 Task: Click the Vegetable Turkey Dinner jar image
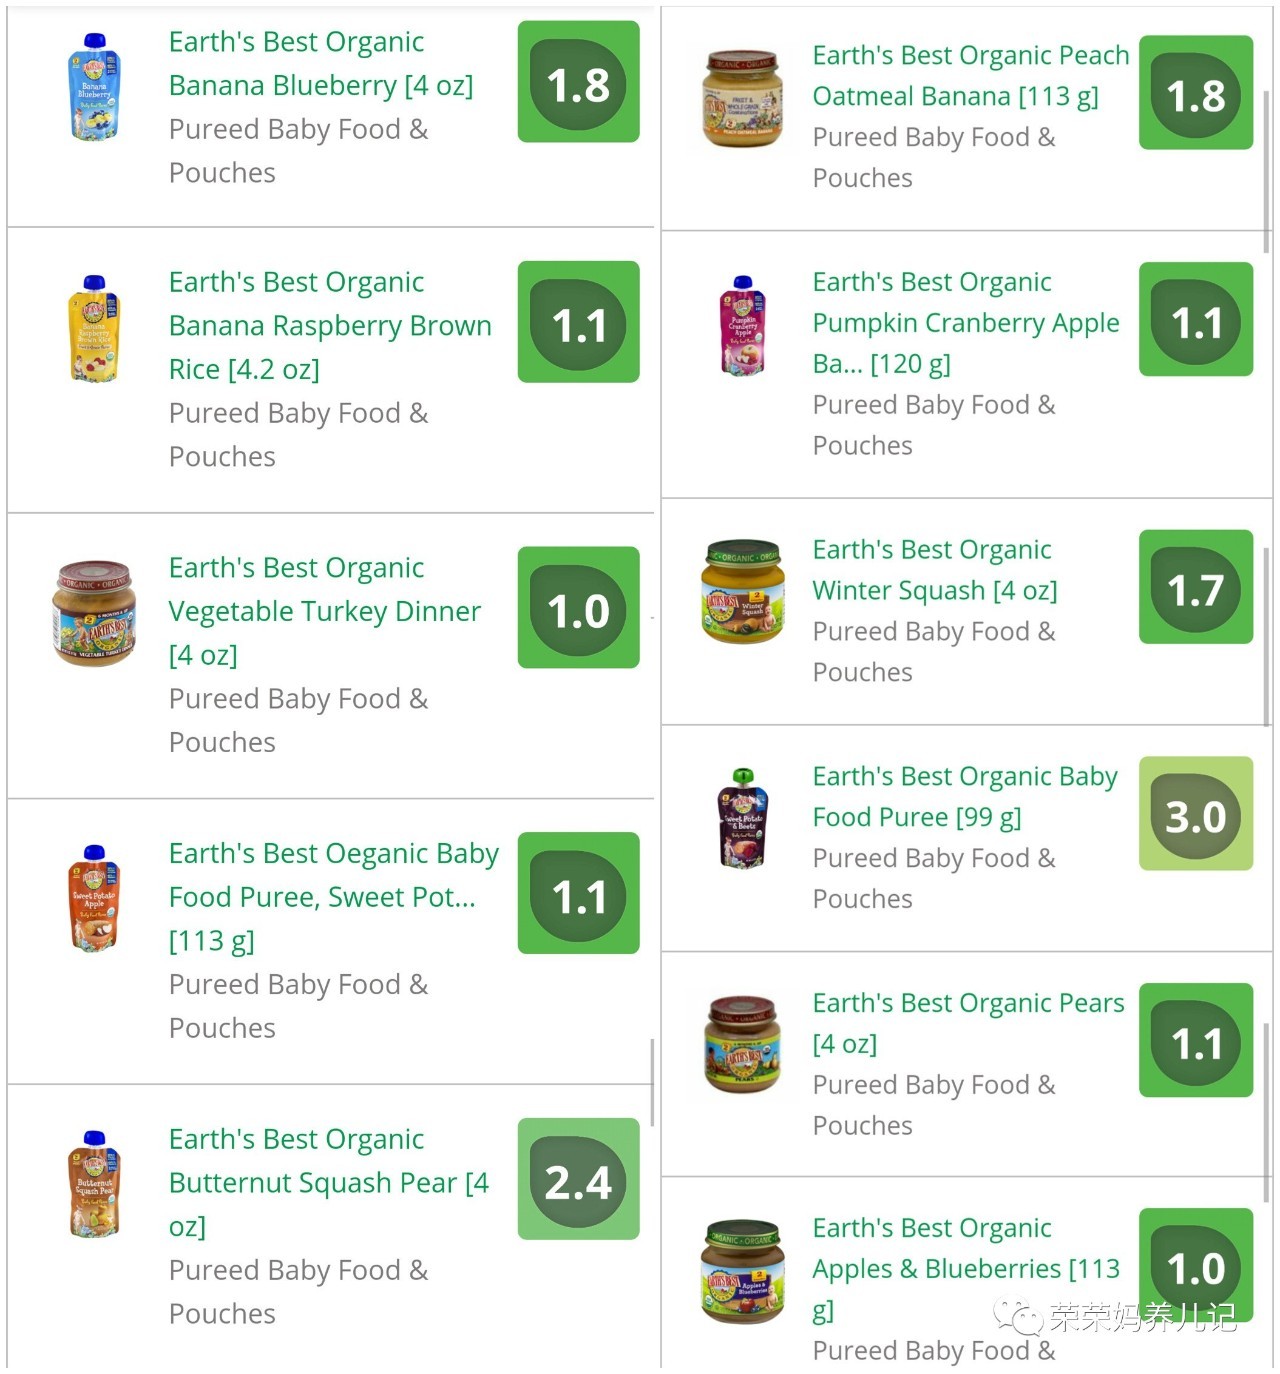tap(93, 612)
